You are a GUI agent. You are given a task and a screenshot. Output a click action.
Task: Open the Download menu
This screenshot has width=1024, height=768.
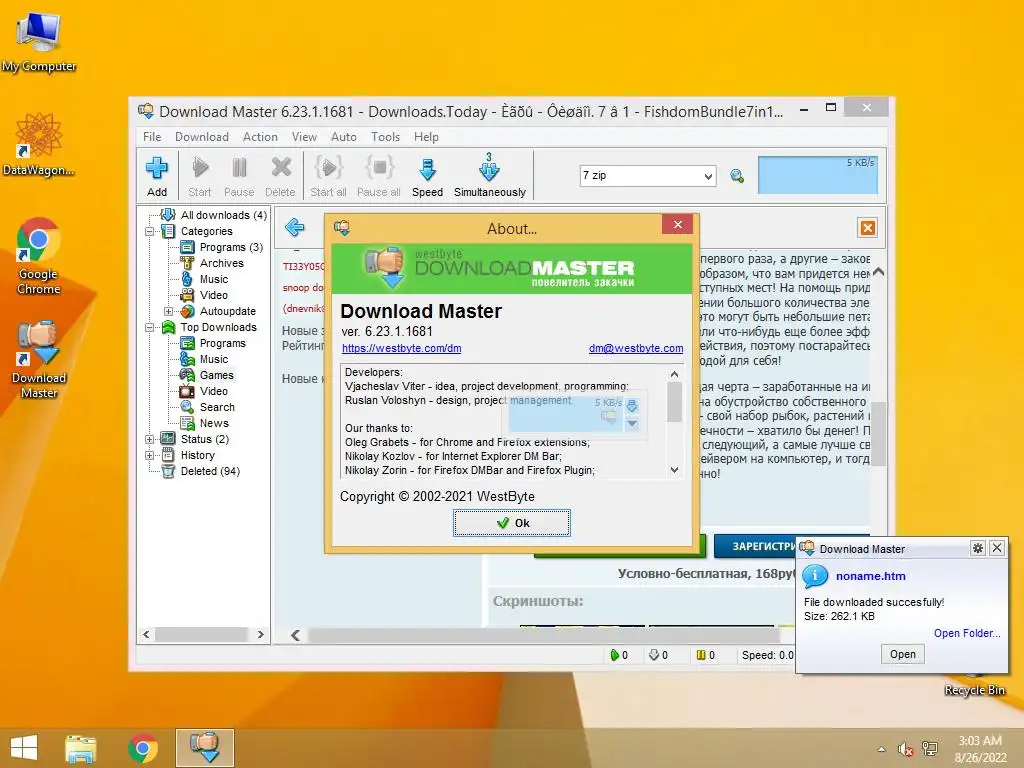point(202,136)
